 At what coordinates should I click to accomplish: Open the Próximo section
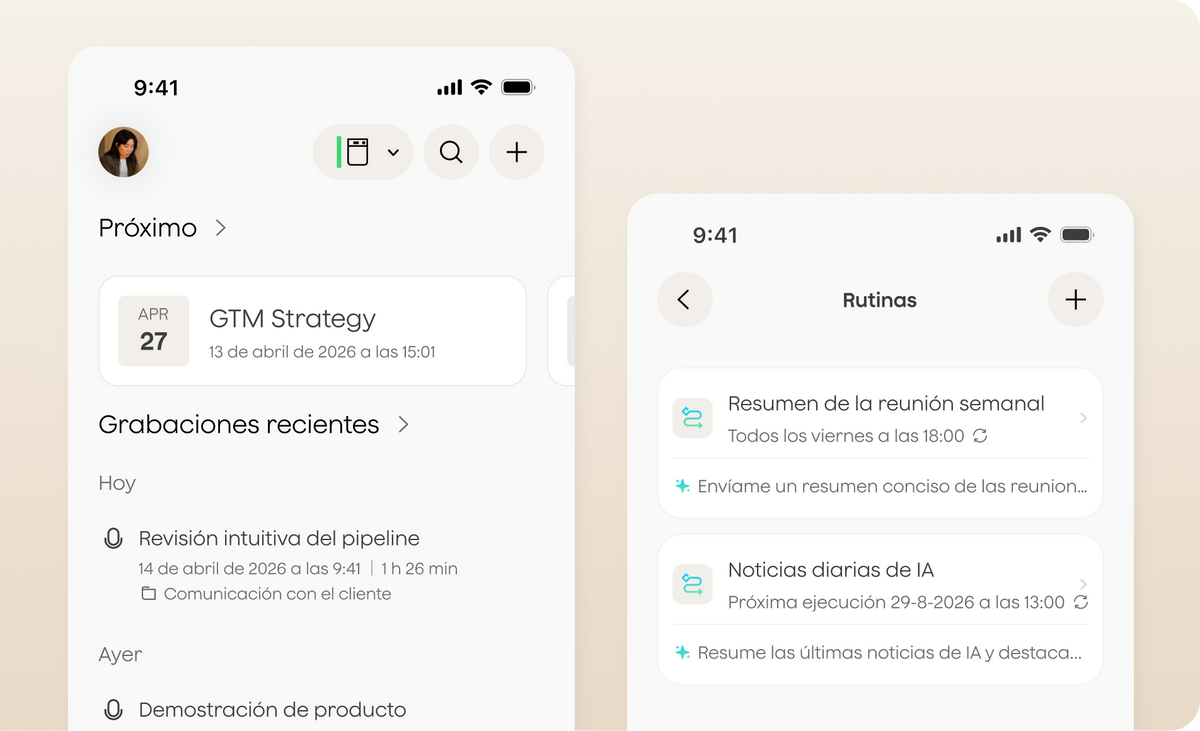(162, 228)
